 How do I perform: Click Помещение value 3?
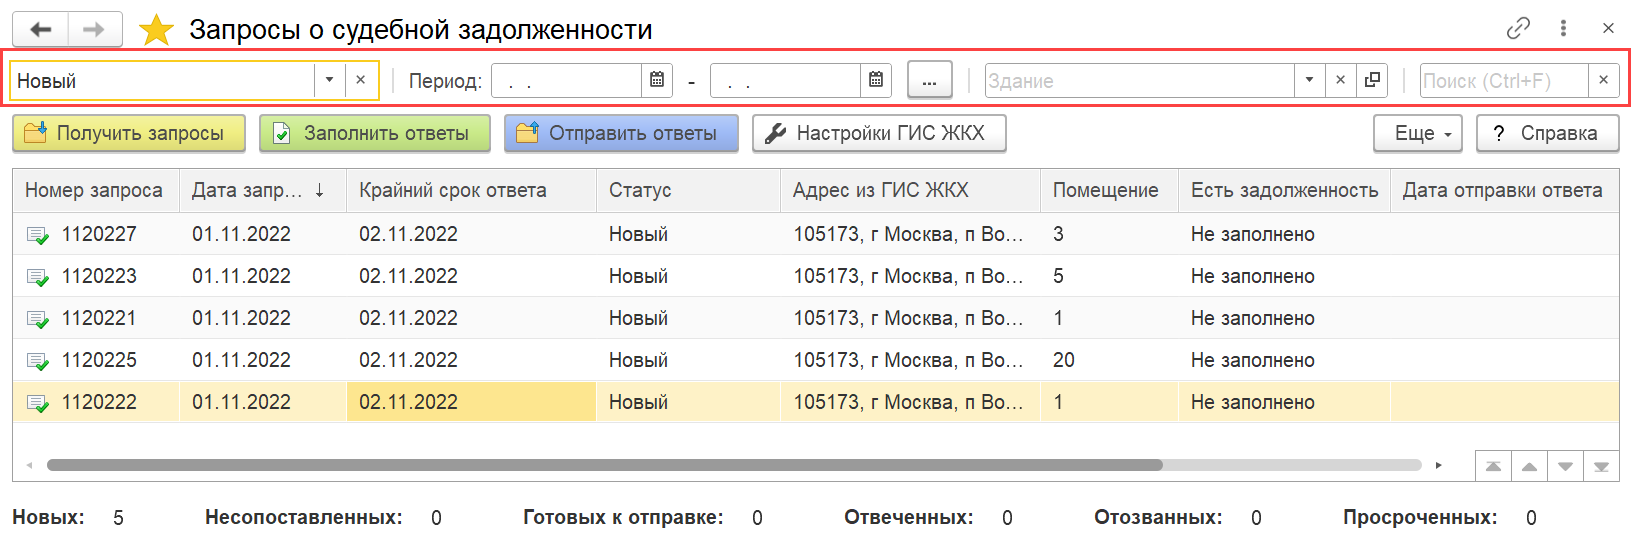1058,234
